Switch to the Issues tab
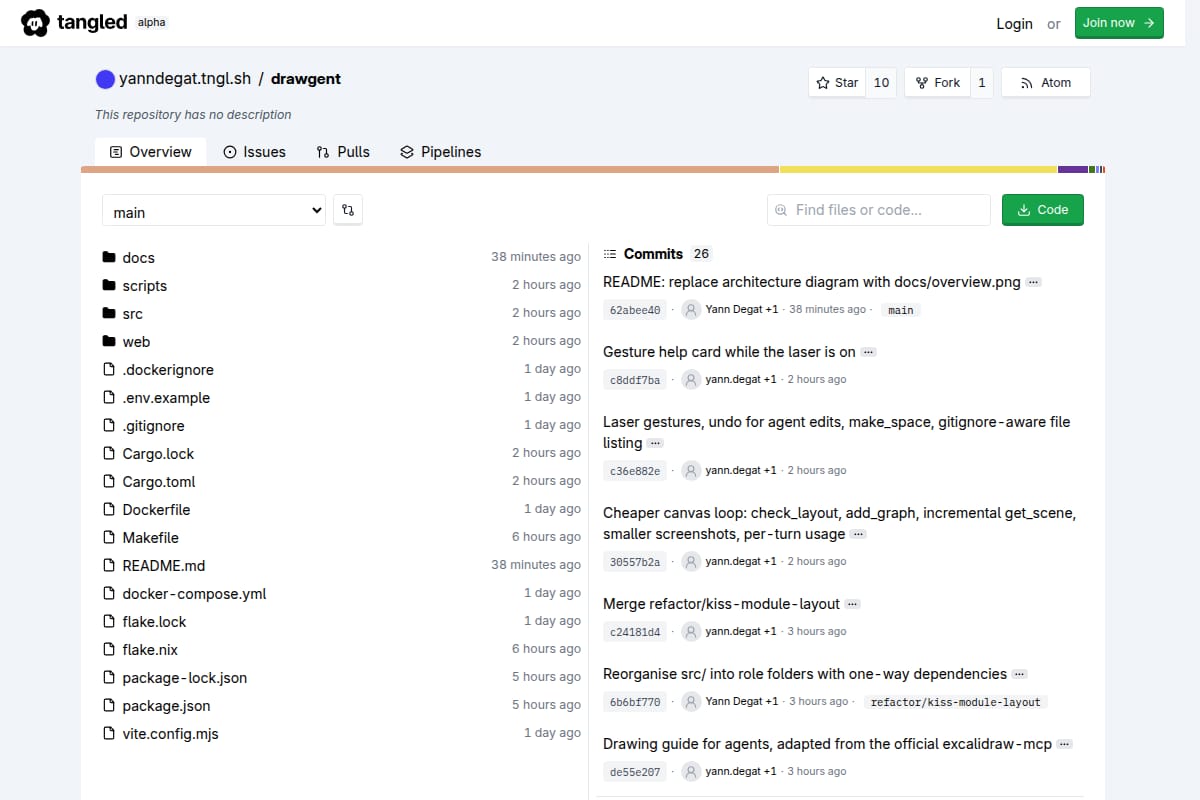The image size is (1200, 800). pos(254,152)
